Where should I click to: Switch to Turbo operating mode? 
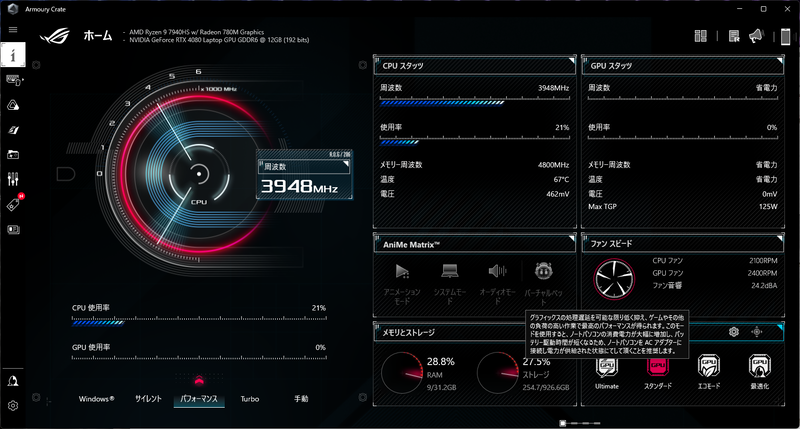click(250, 399)
